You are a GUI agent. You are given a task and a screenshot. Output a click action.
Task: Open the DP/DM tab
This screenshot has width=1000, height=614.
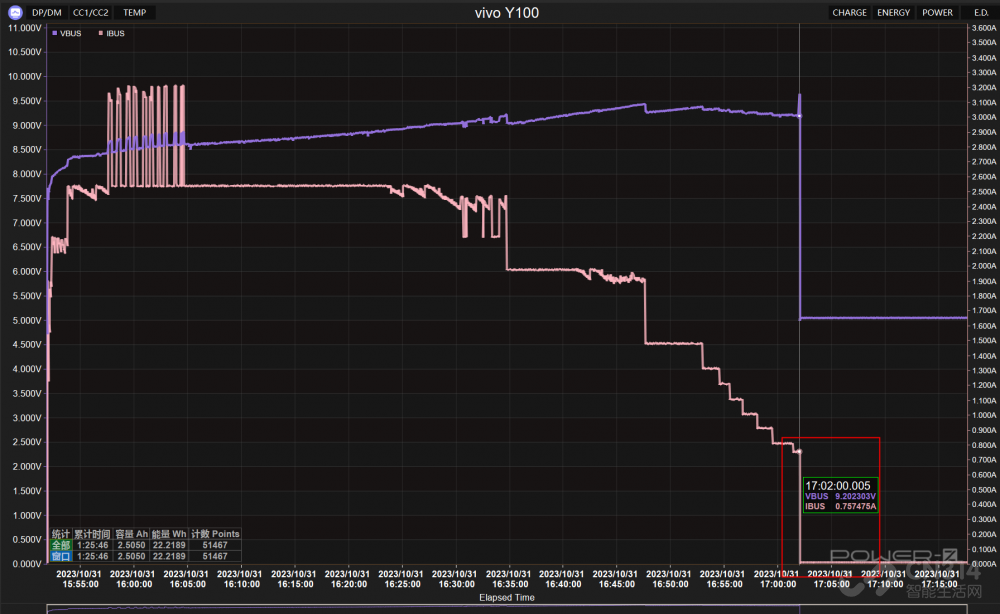(47, 12)
